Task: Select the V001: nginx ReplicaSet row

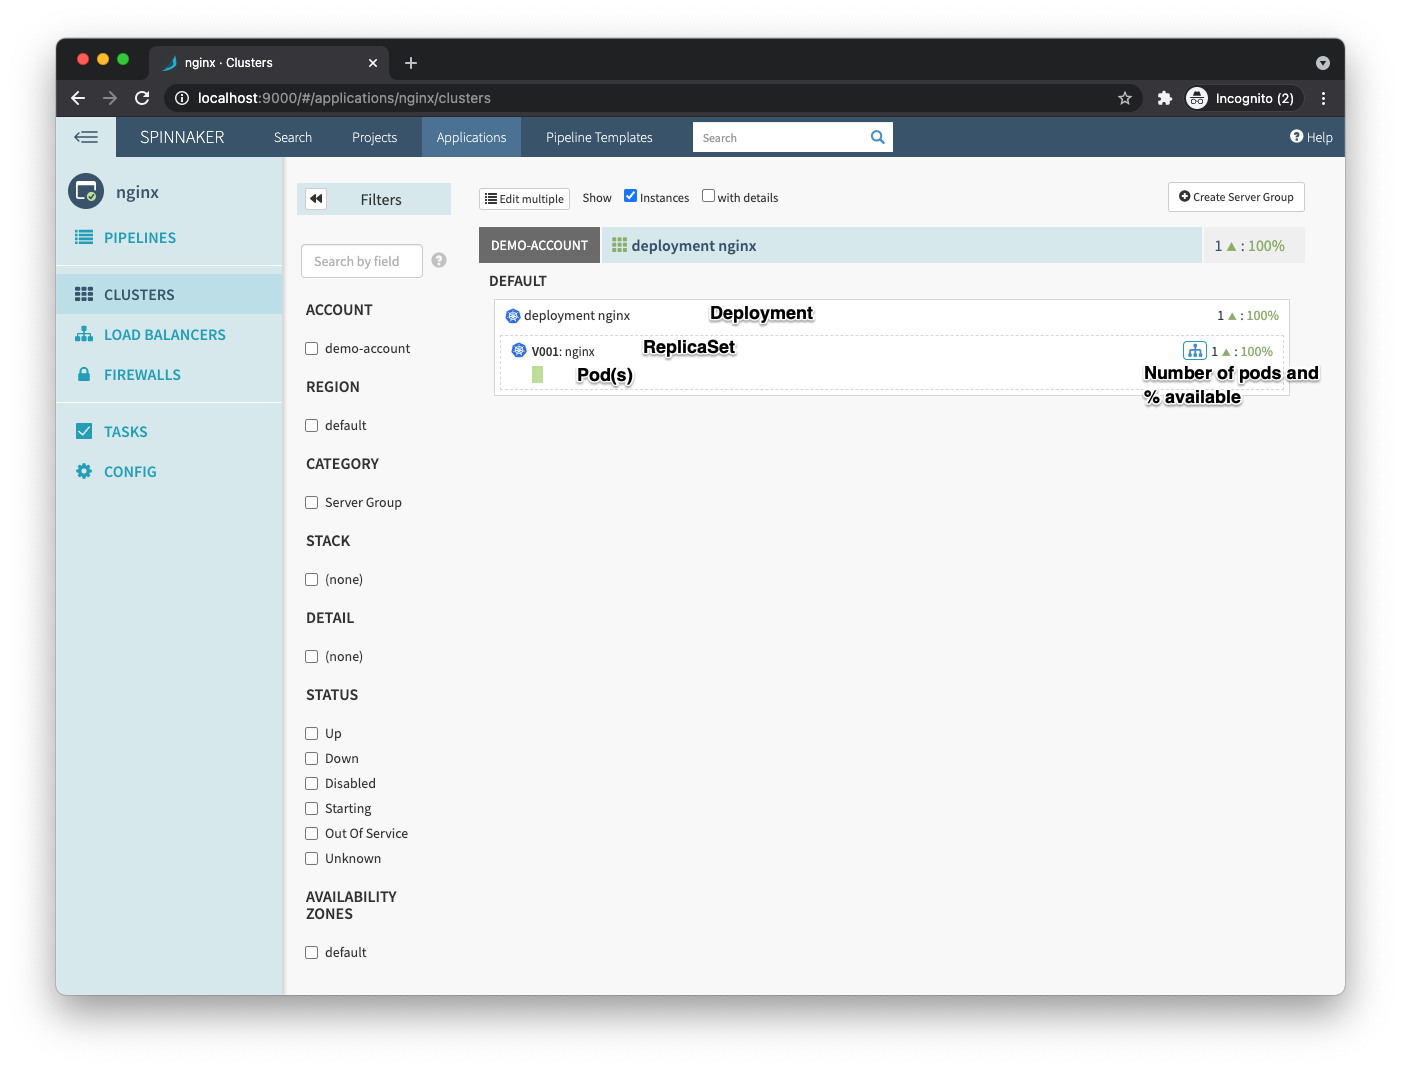Action: point(892,362)
